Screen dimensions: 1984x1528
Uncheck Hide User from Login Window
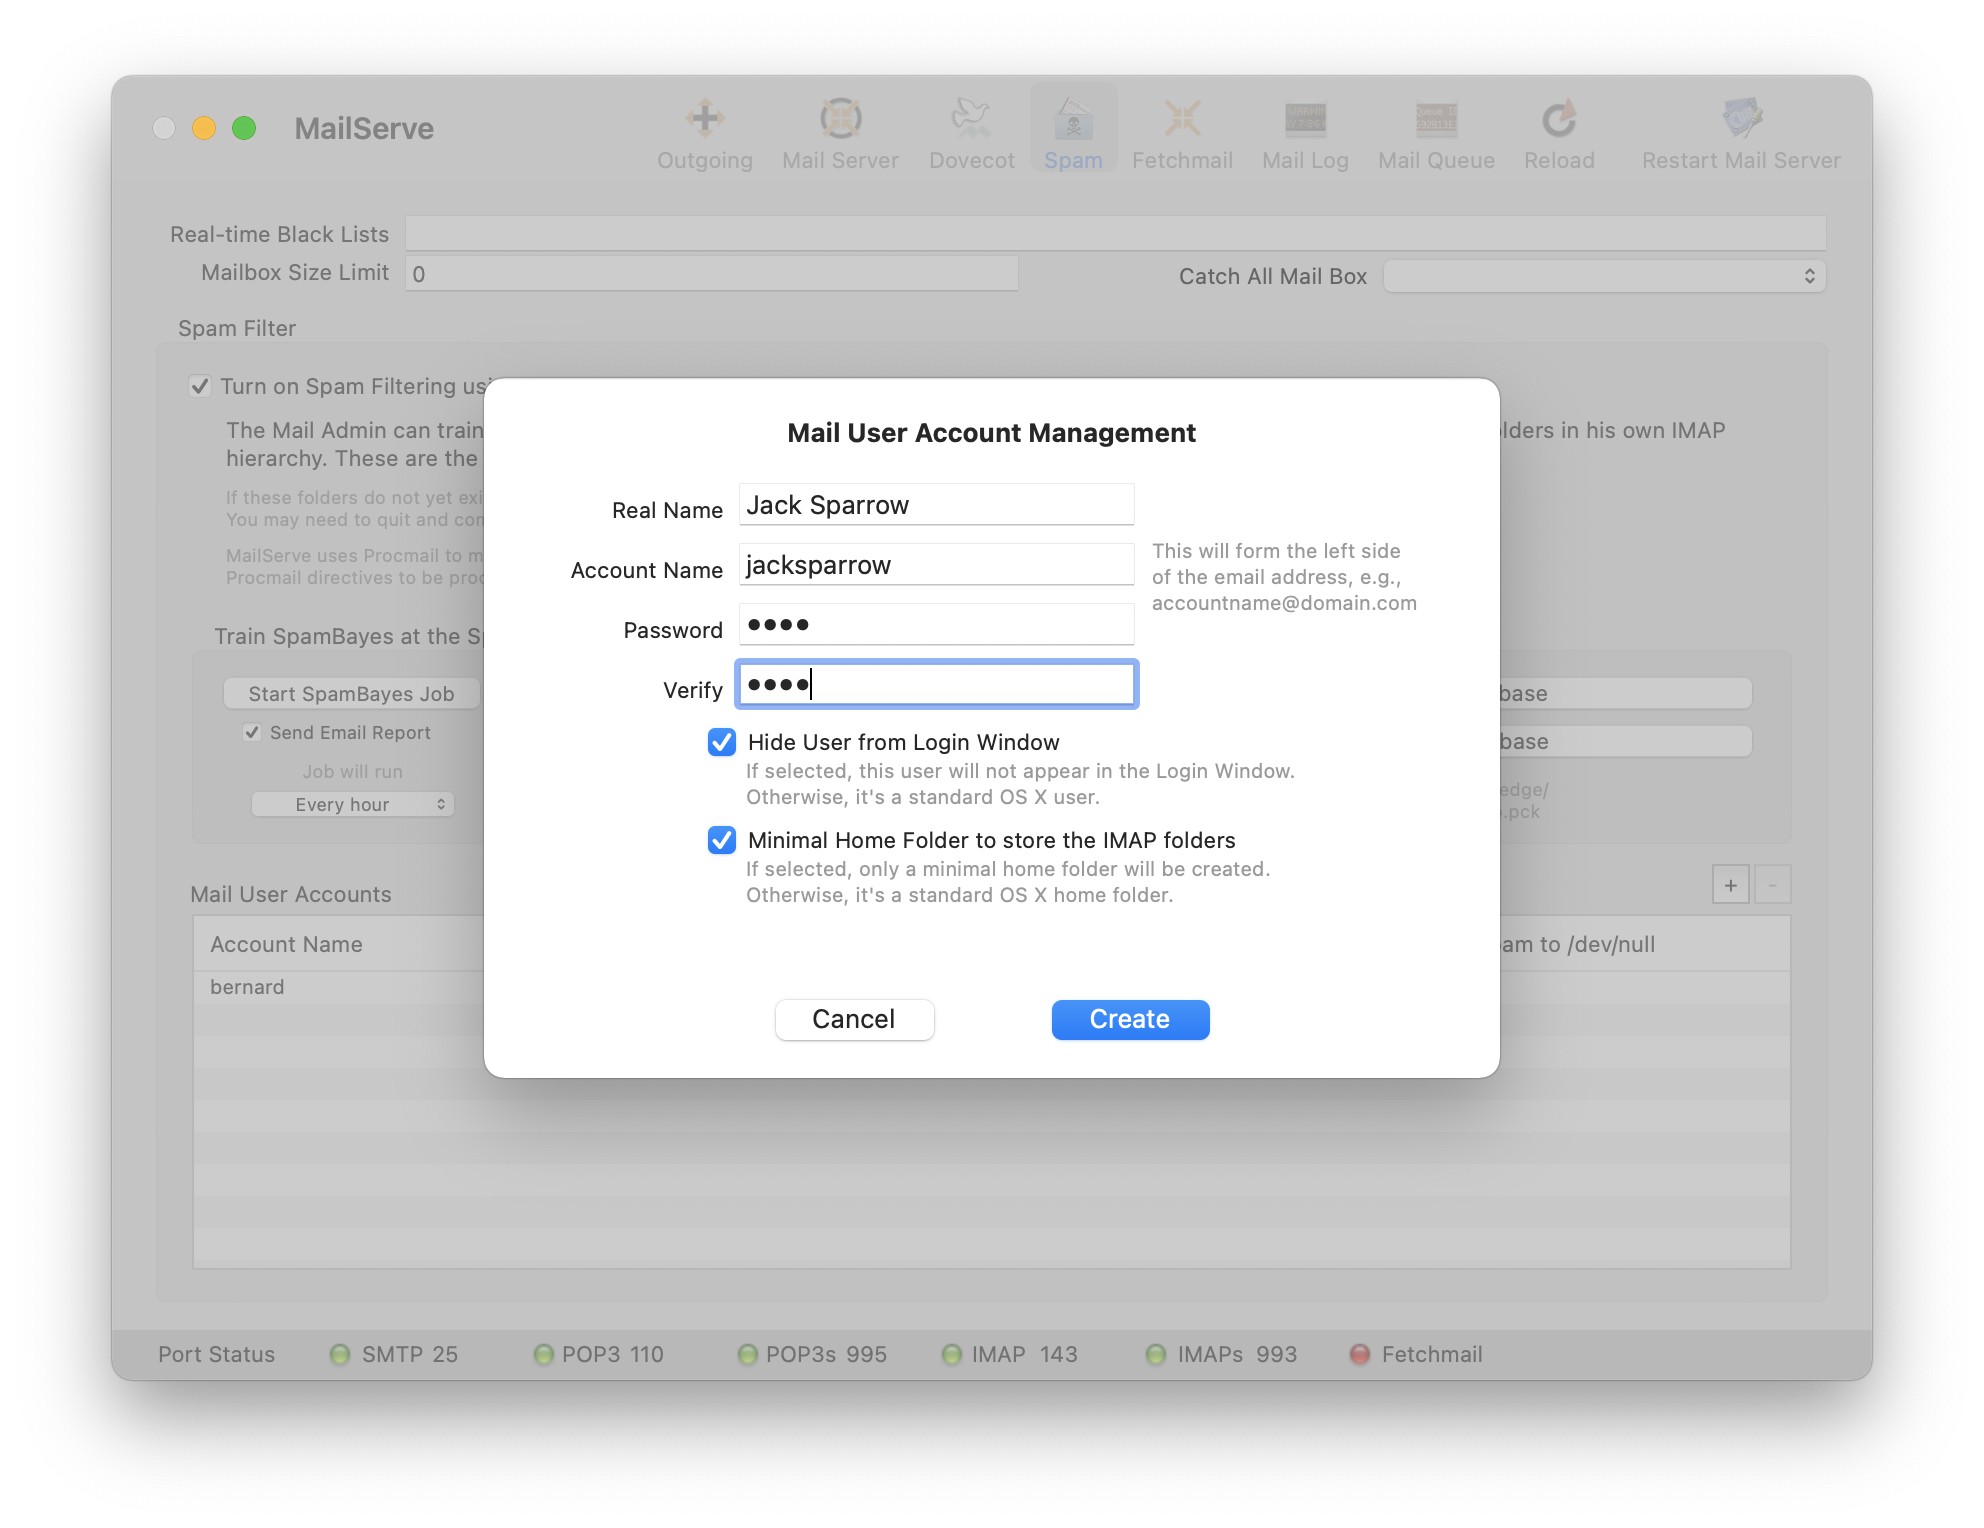722,742
